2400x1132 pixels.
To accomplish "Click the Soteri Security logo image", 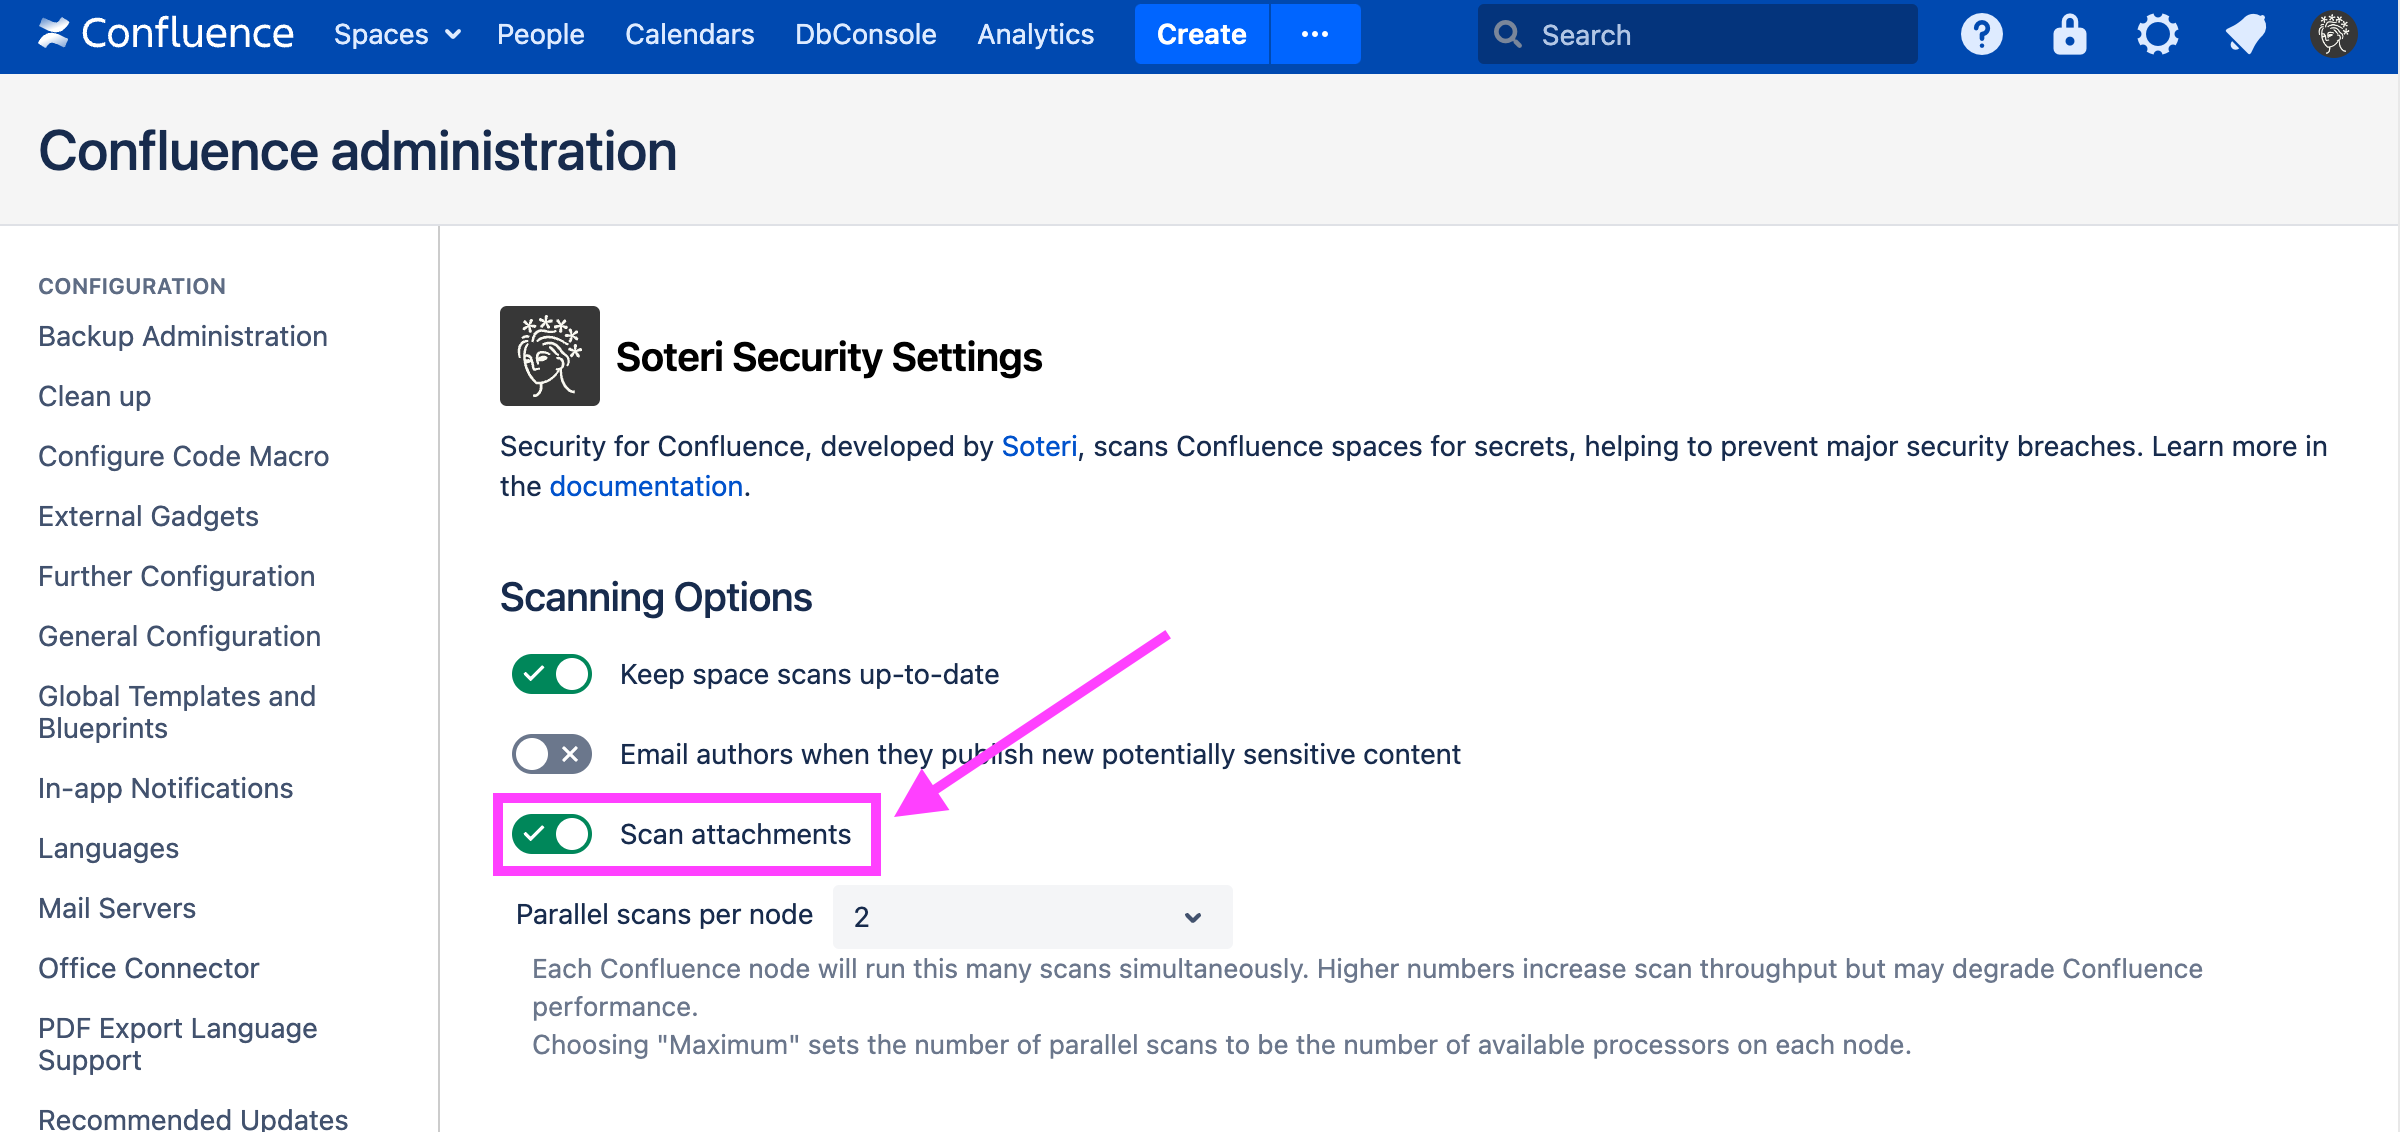I will [550, 356].
